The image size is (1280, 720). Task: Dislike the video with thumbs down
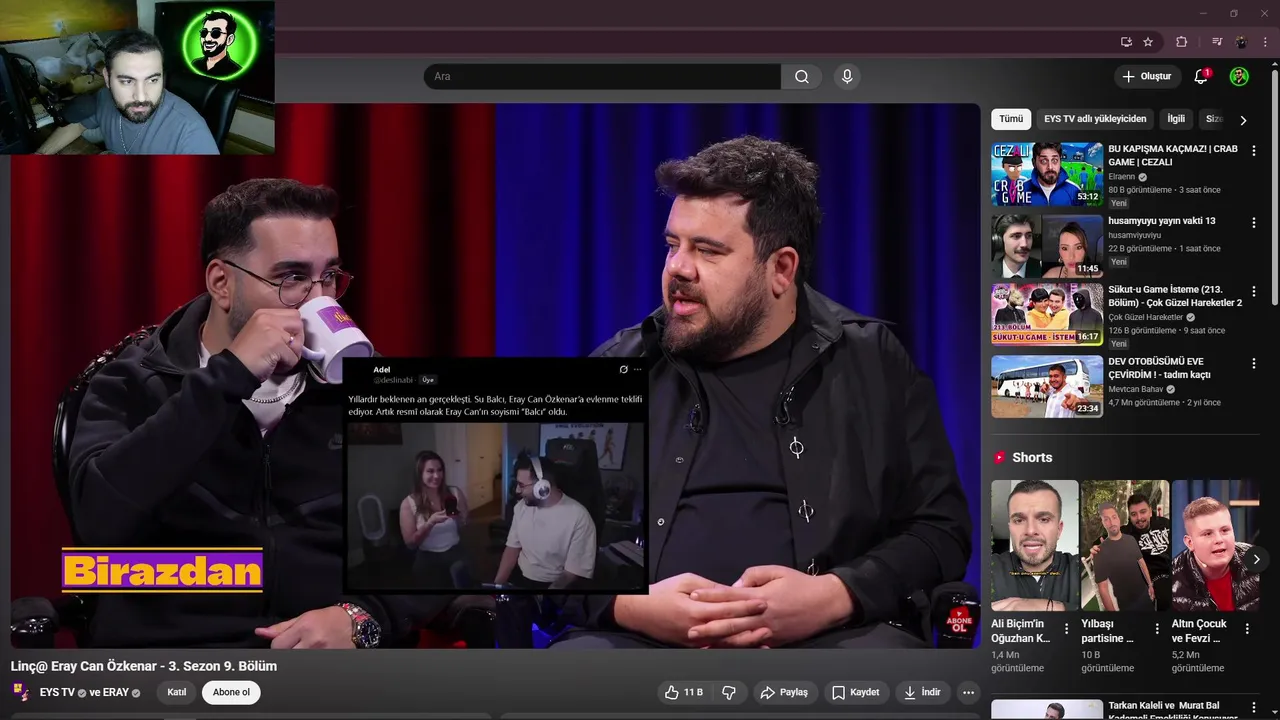[x=729, y=692]
